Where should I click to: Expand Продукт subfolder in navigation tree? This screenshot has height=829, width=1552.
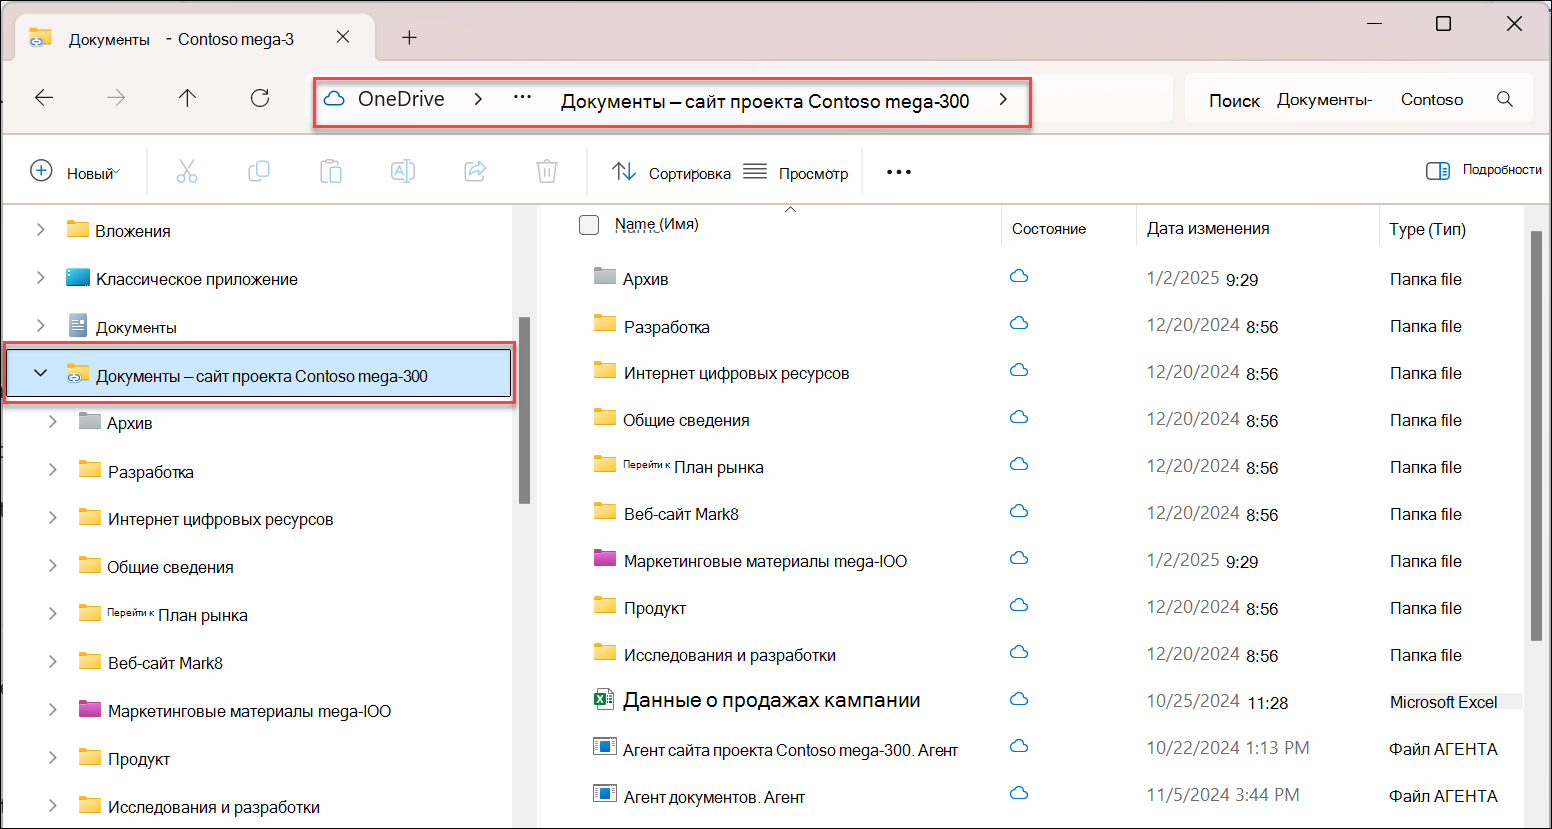click(x=52, y=758)
